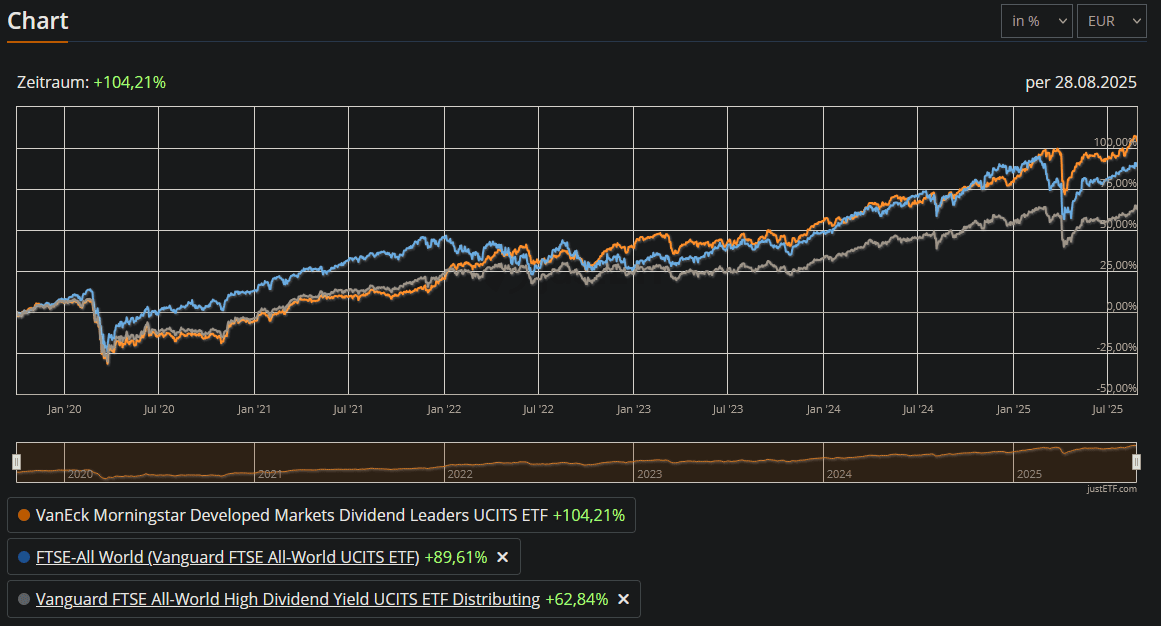Click the 'per 28.08.2025' date label
This screenshot has height=626, width=1161.
1080,82
